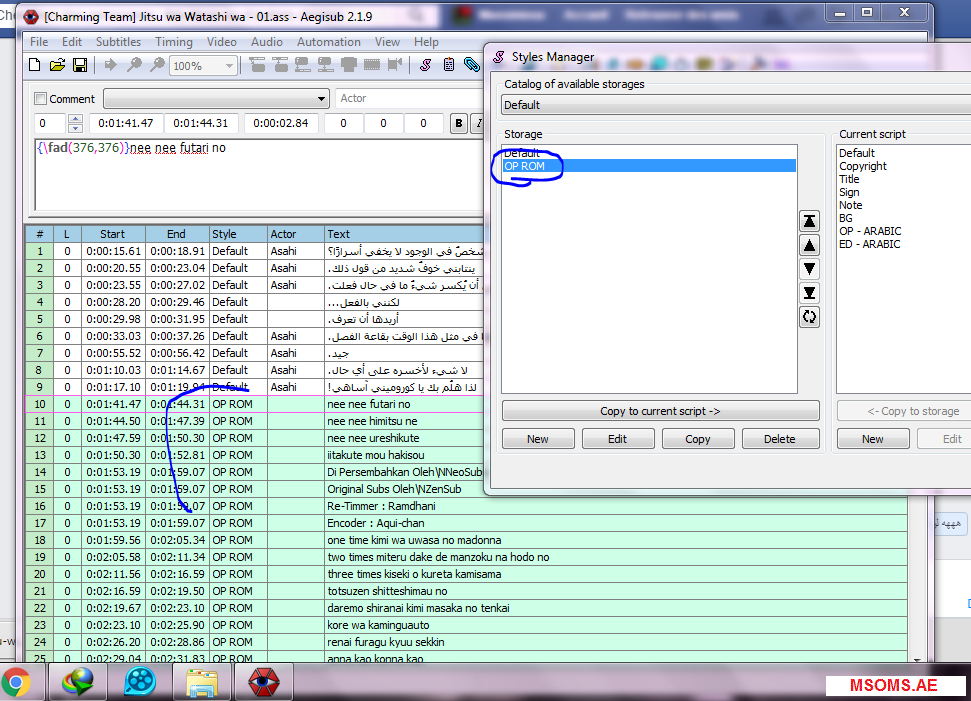
Task: Click the New subtitles file icon
Action: (35, 65)
